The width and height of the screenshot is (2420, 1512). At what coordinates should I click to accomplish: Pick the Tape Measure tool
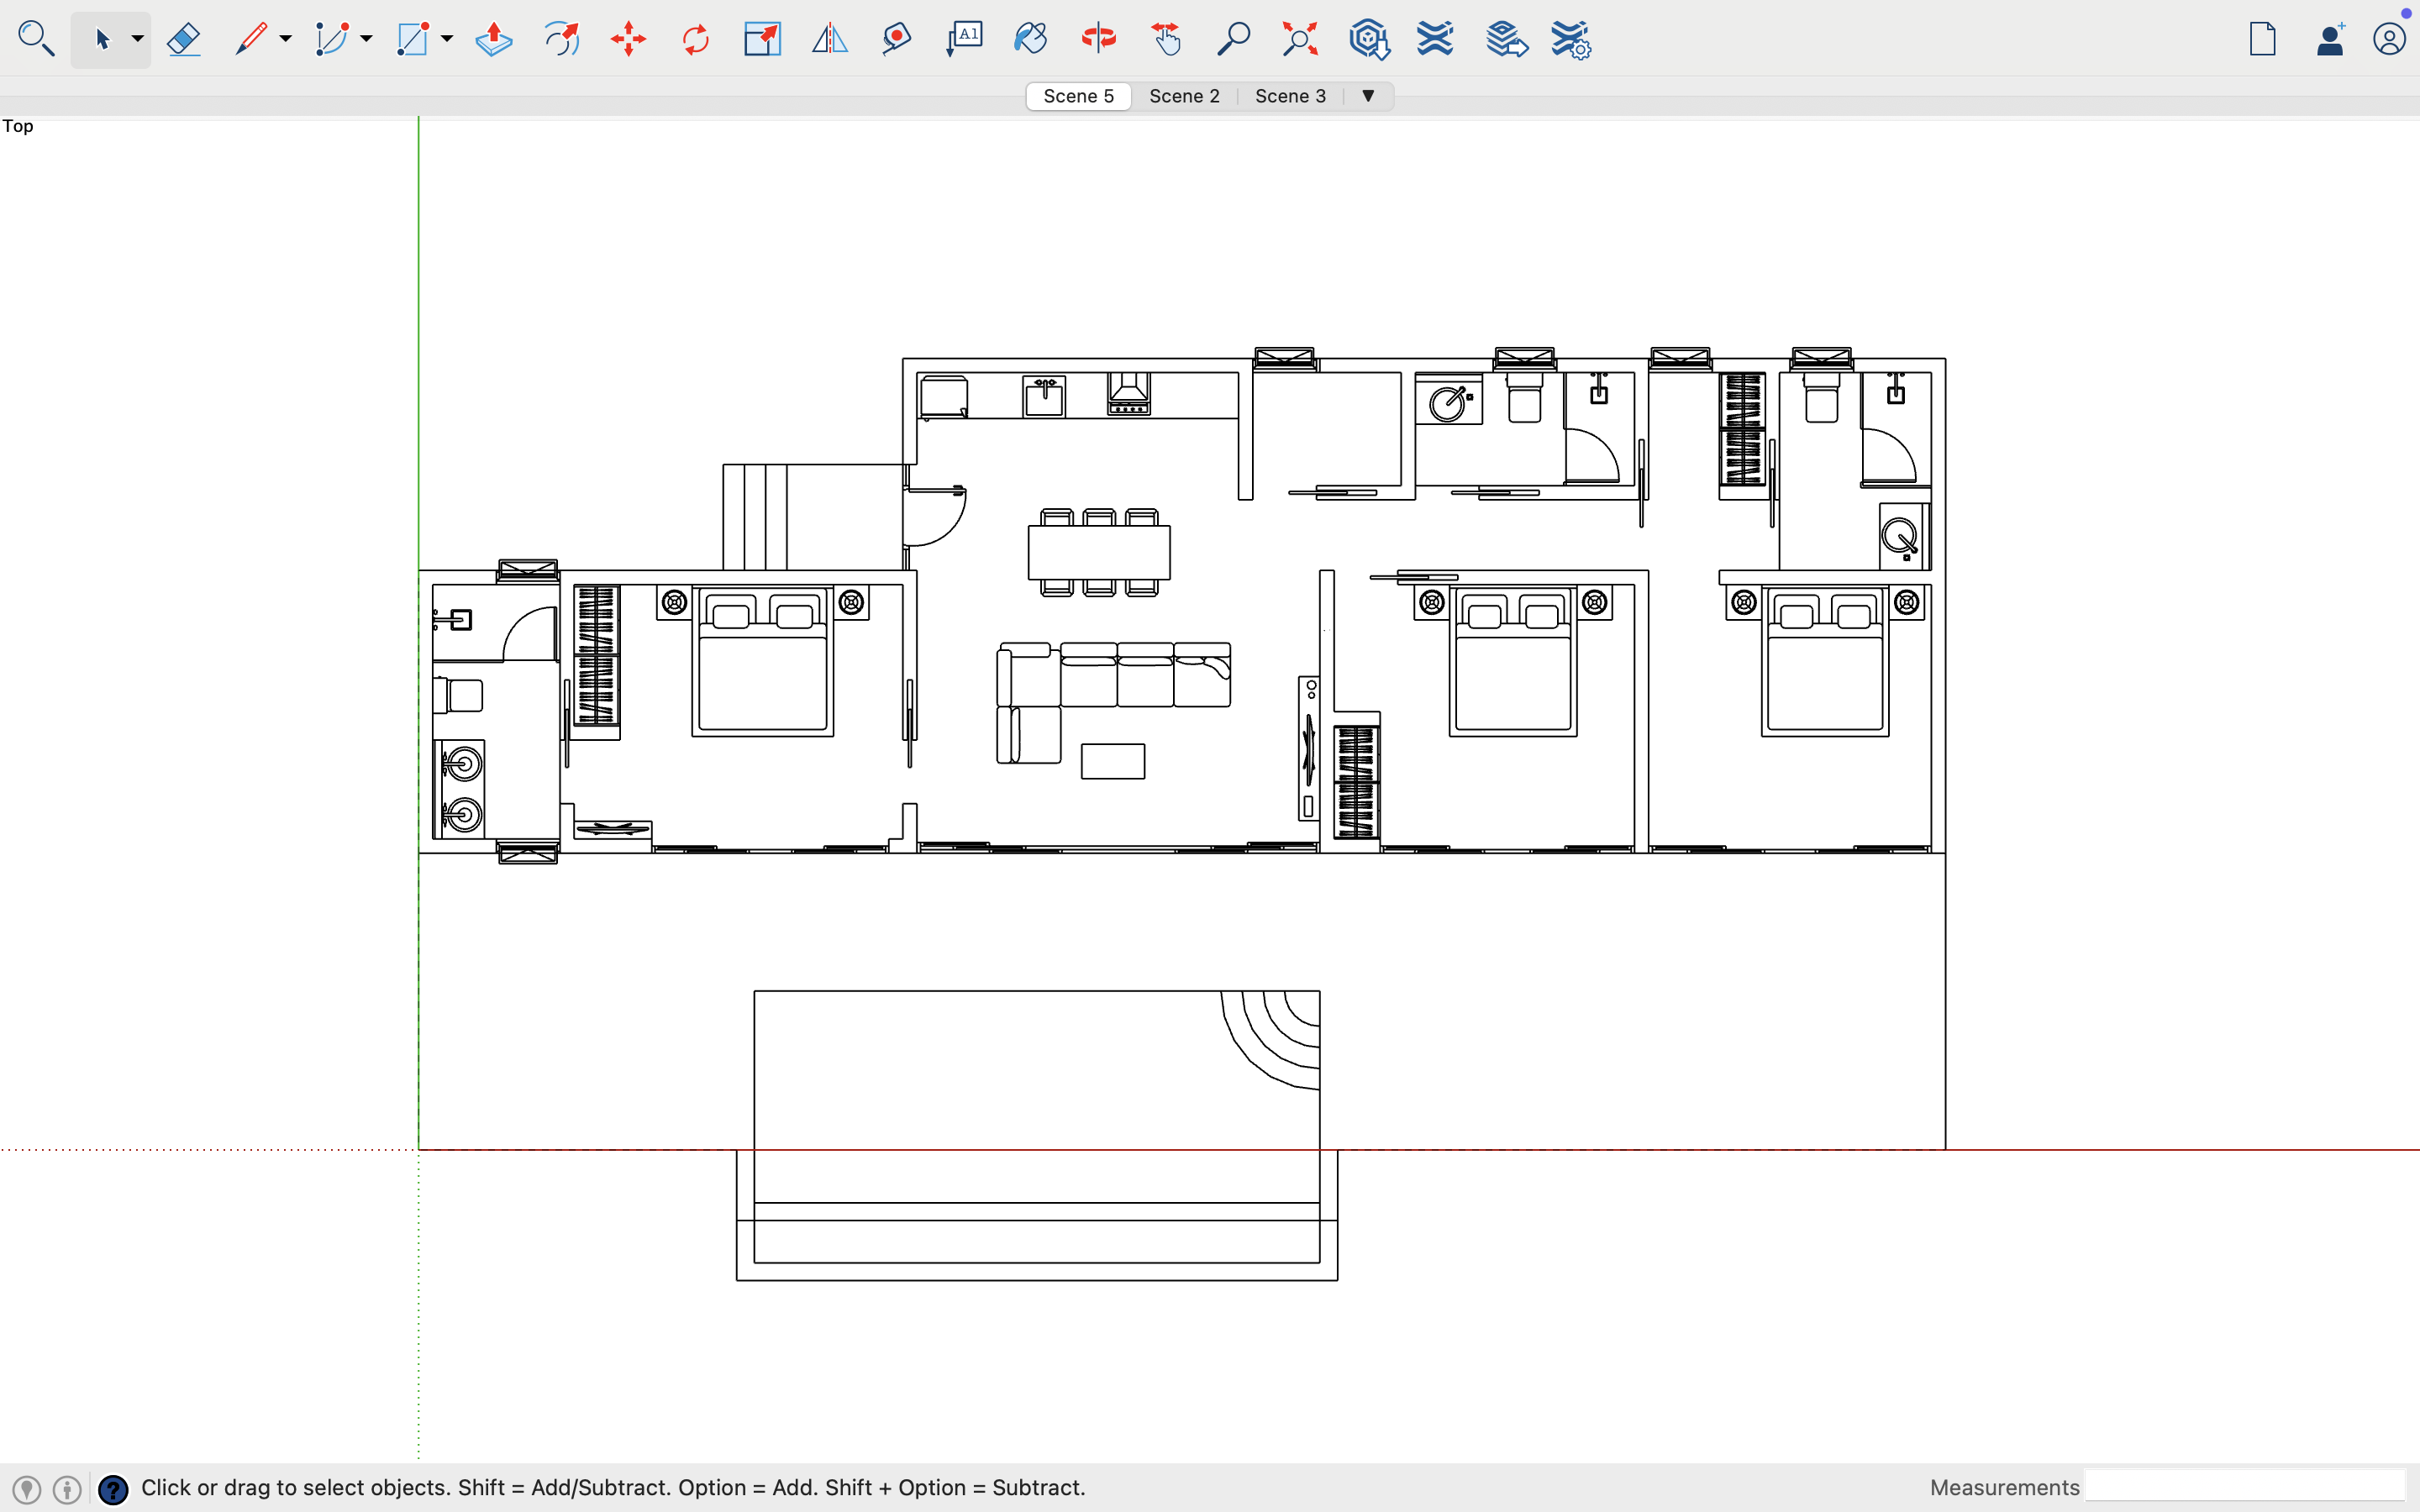pos(895,39)
